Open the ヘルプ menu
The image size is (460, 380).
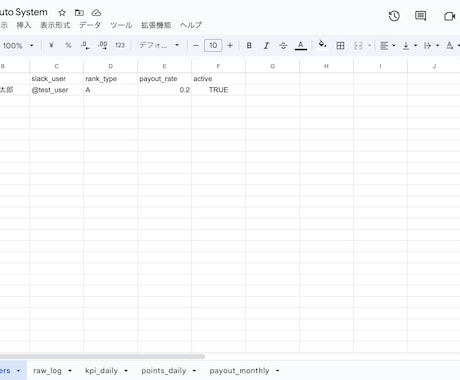[191, 25]
